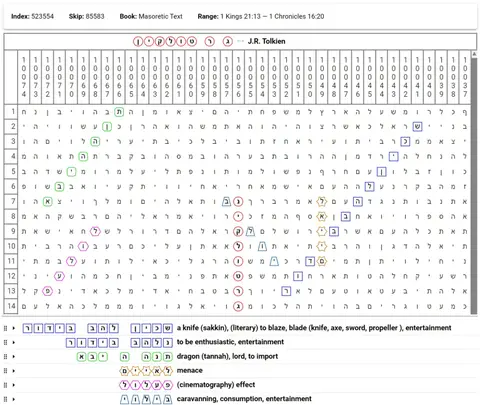Click the Skip value 85583
This screenshot has height=405, width=480.
click(95, 16)
